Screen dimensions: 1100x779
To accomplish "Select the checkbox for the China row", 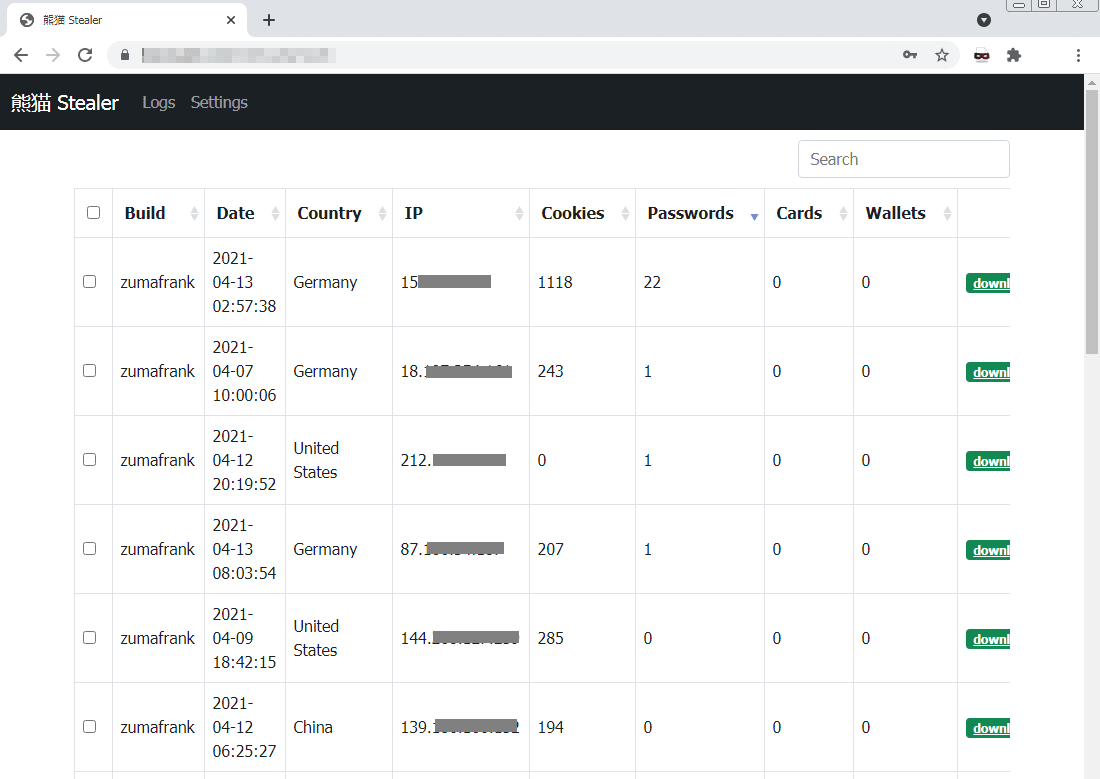I will pos(90,727).
